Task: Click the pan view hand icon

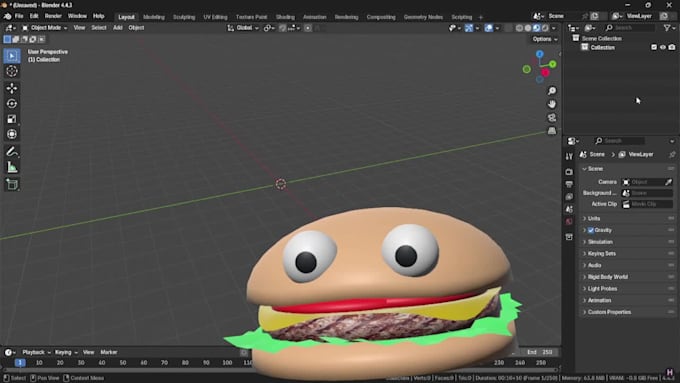Action: pyautogui.click(x=552, y=104)
